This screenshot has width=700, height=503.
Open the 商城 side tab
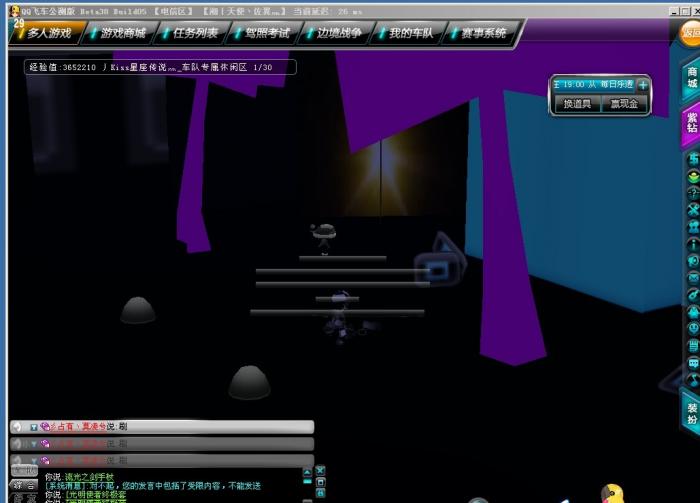(x=692, y=78)
